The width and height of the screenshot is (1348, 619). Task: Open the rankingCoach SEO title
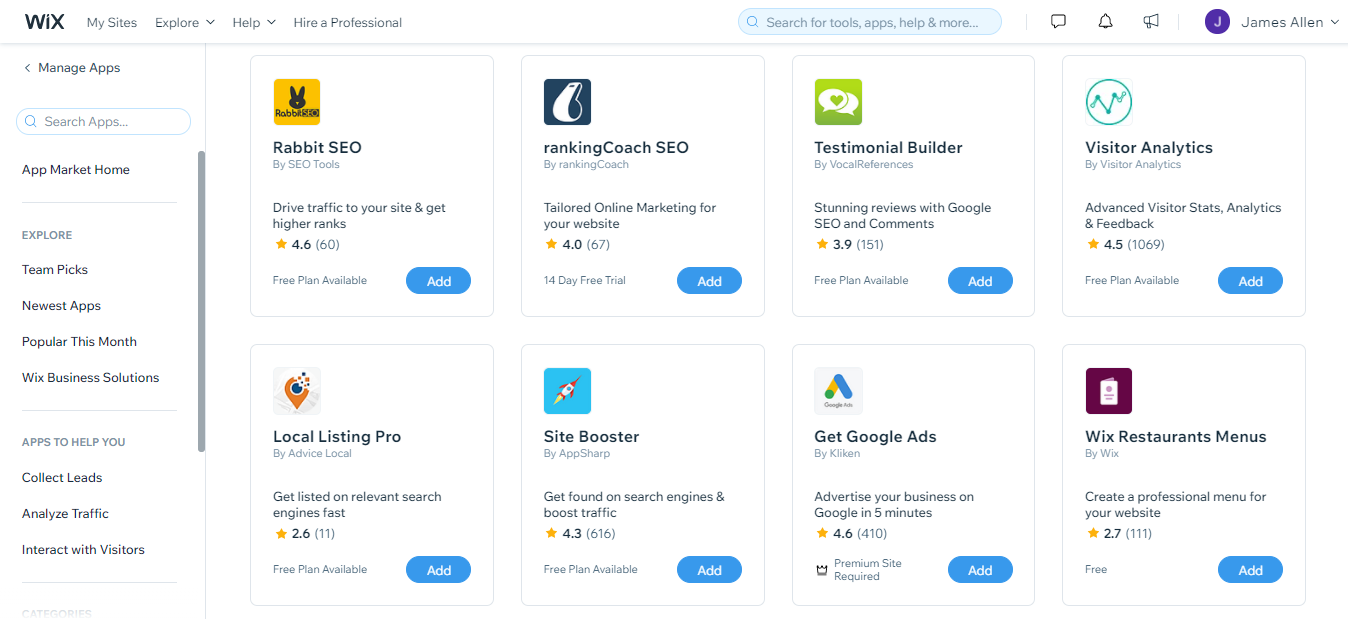point(616,148)
